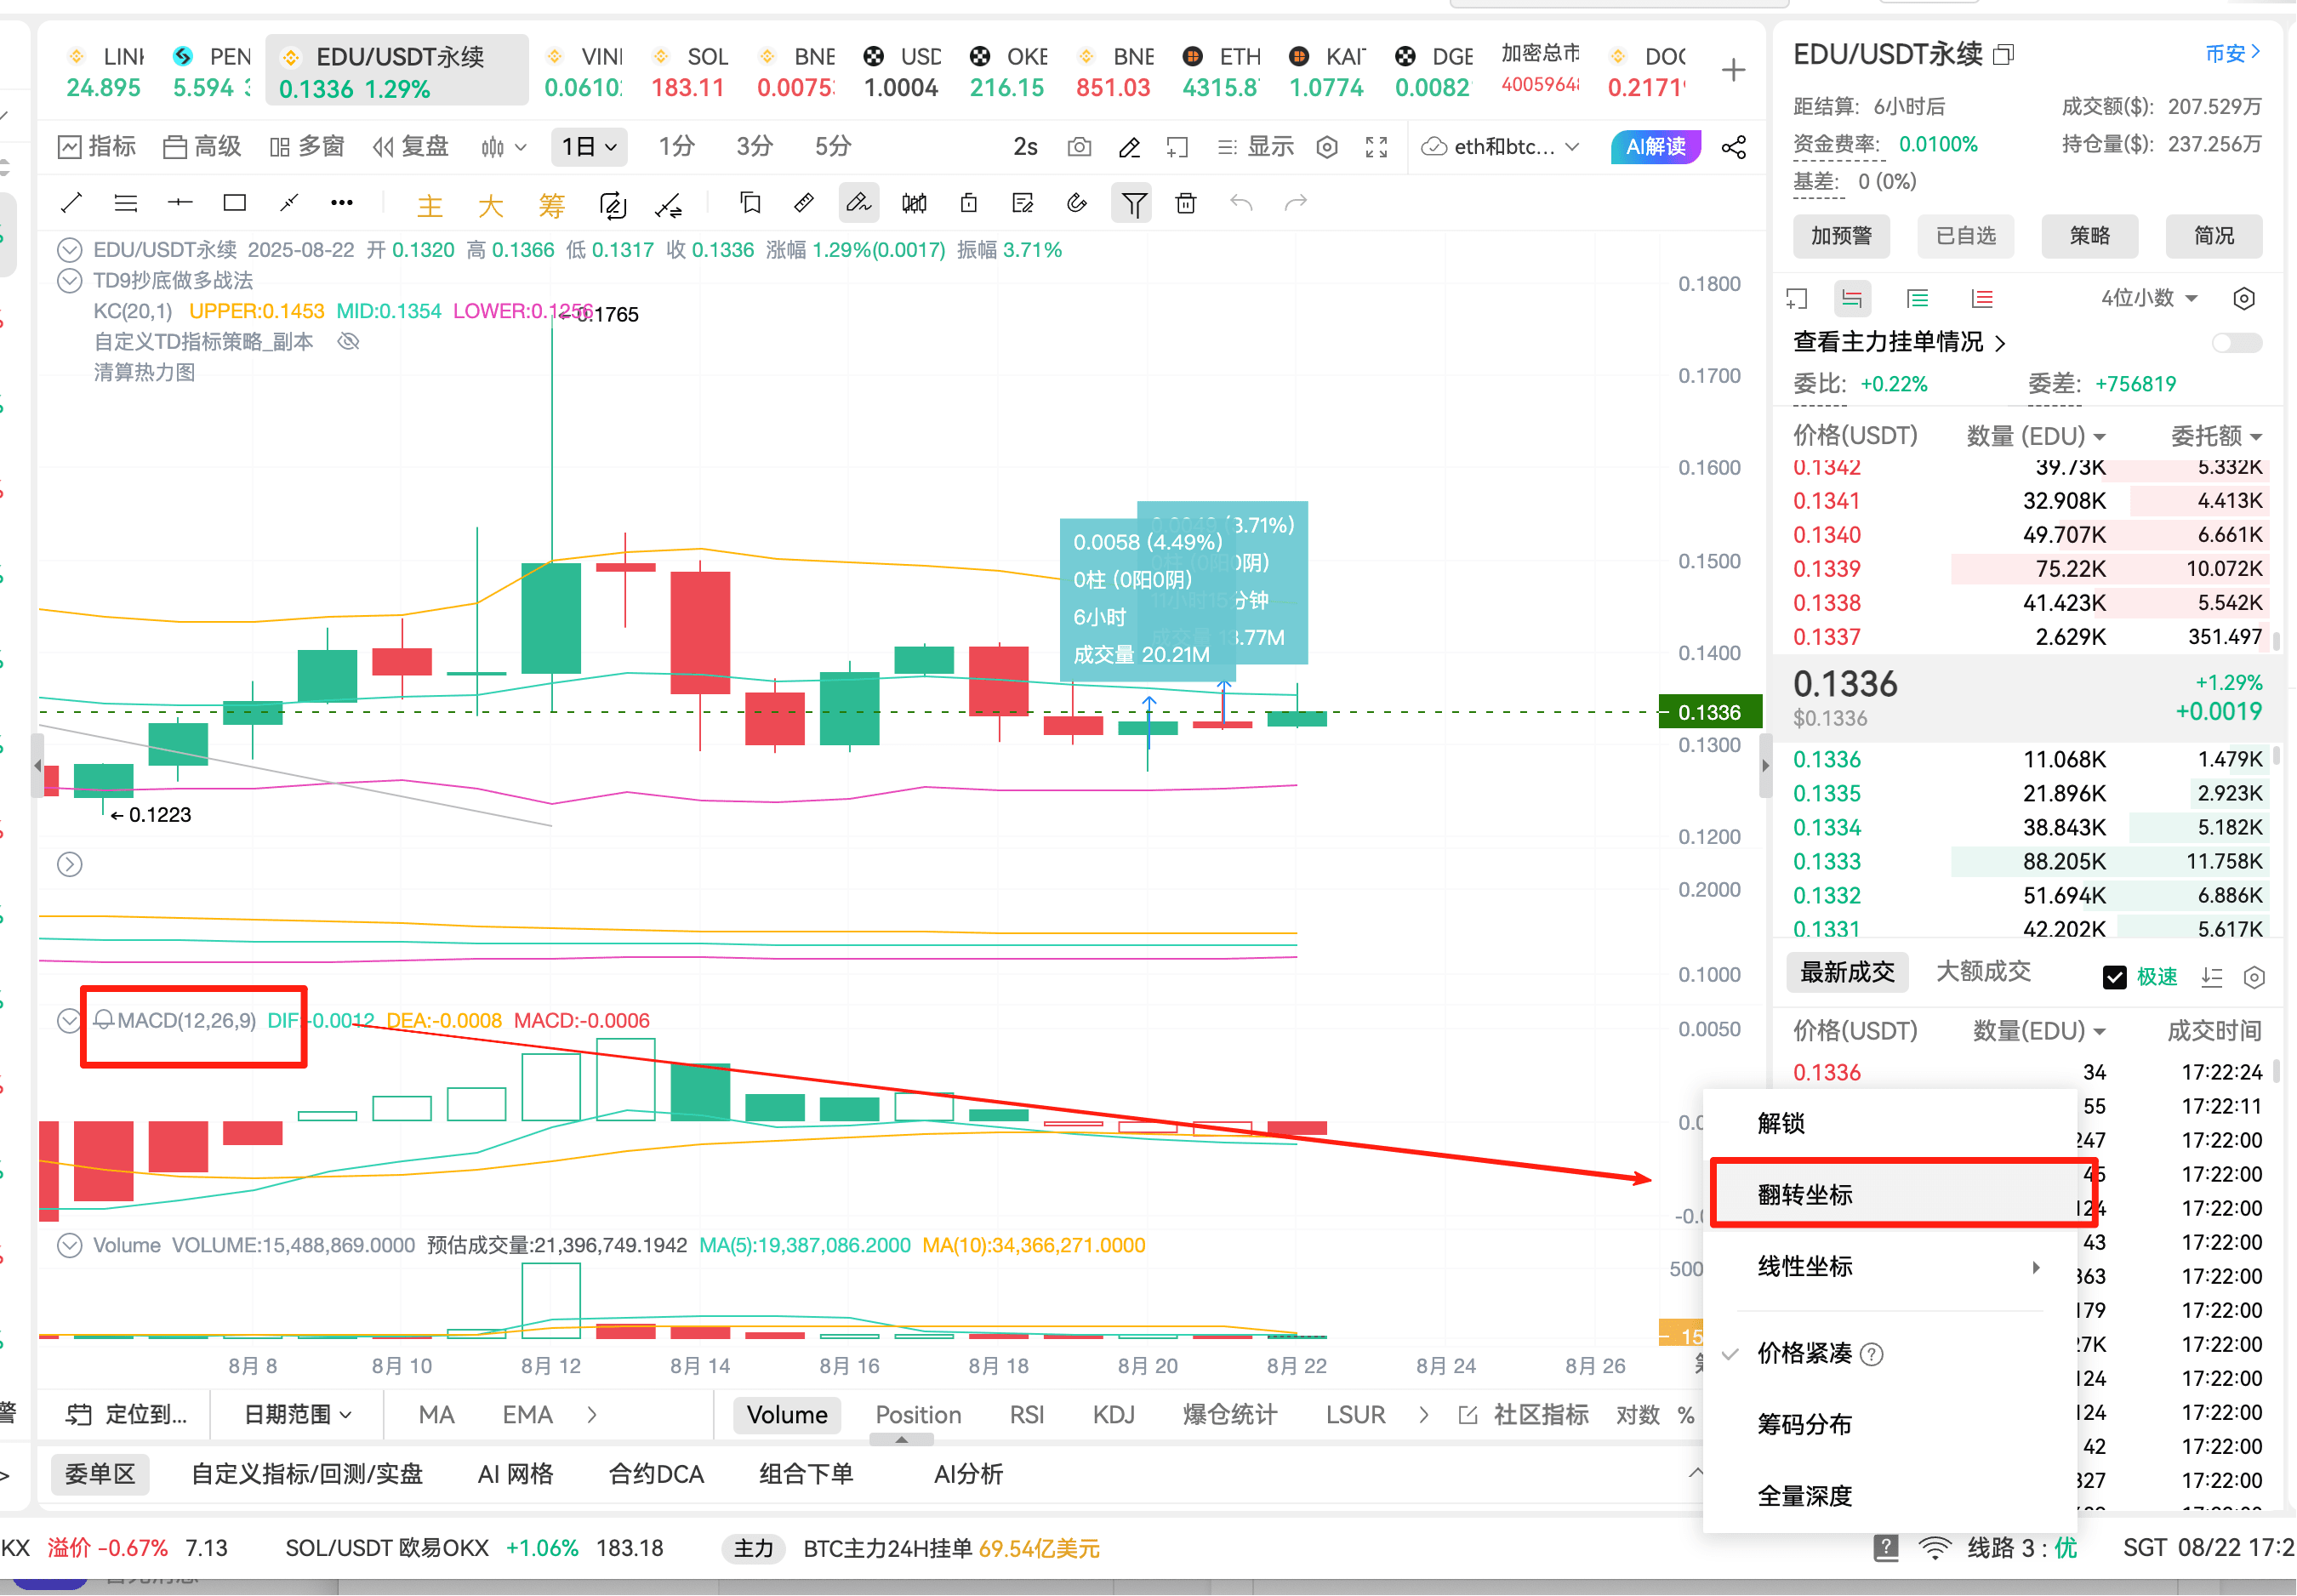This screenshot has height=1596, width=2297.
Task: Switch to the SOL ticker tab
Action: pyautogui.click(x=688, y=71)
